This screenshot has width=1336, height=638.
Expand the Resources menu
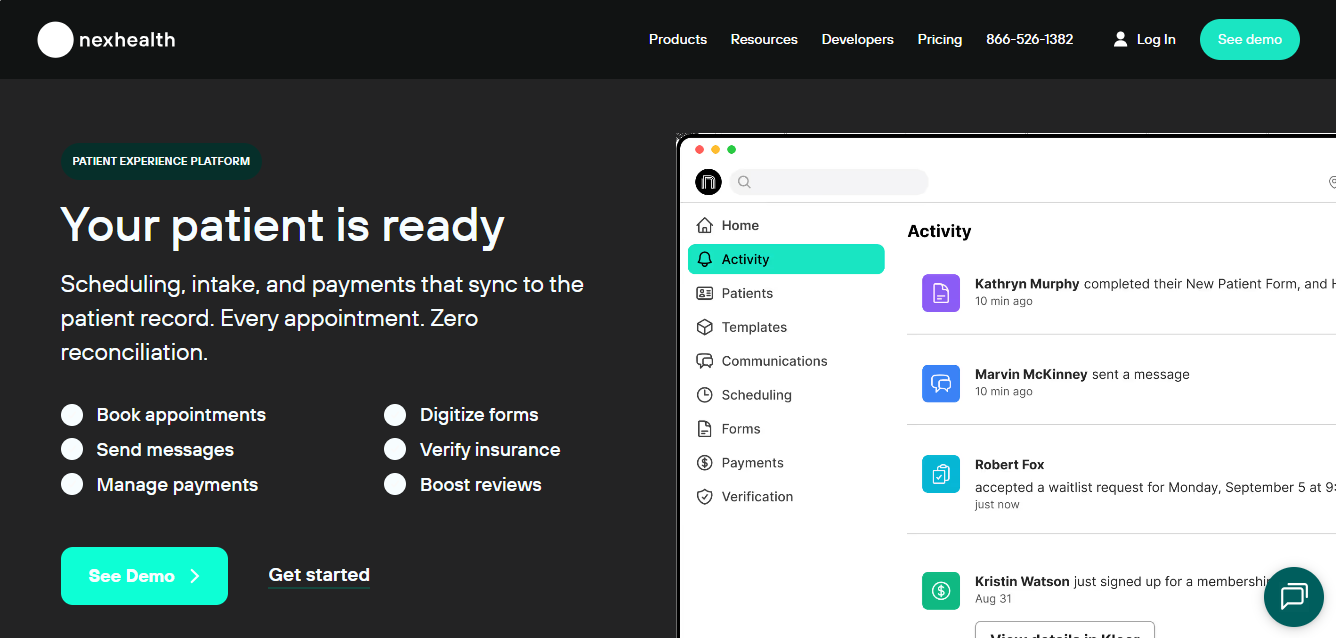764,39
